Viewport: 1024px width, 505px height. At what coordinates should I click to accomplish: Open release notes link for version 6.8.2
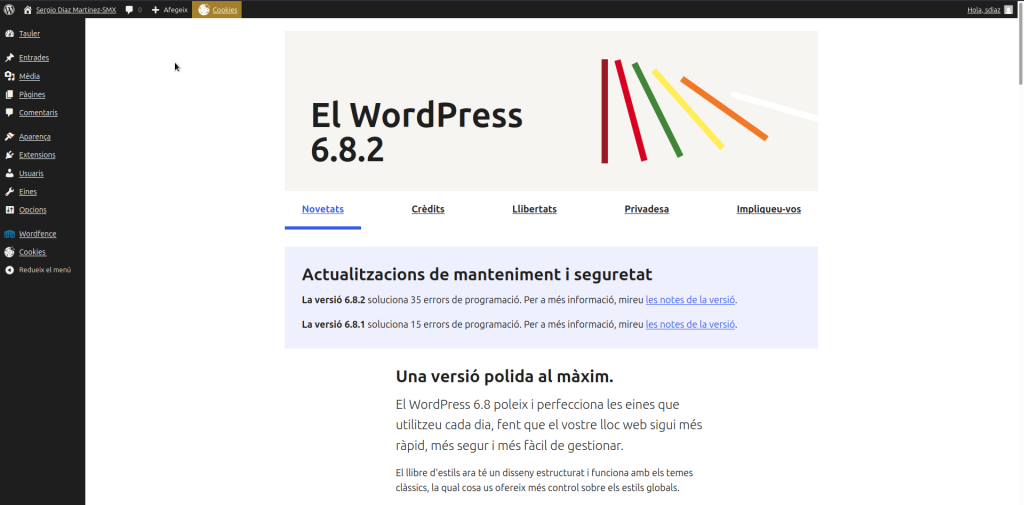pos(690,300)
